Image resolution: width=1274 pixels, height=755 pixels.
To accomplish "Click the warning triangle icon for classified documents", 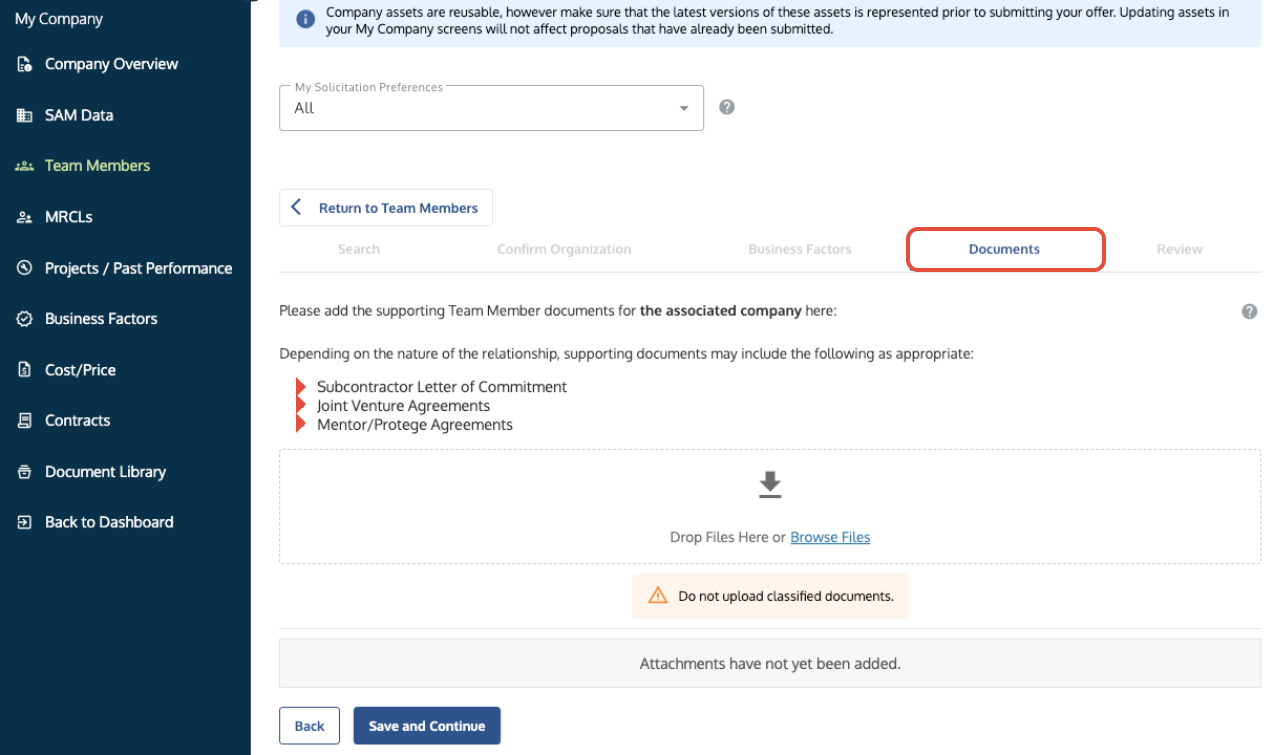I will 658,595.
